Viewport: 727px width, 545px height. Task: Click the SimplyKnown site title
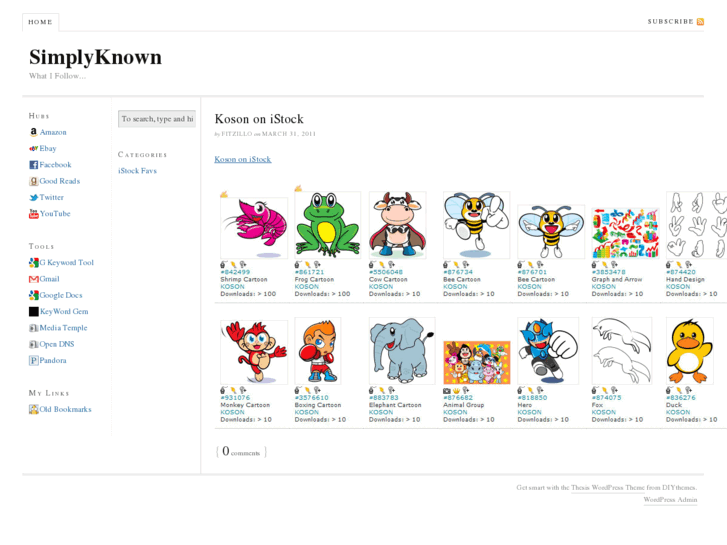click(95, 57)
